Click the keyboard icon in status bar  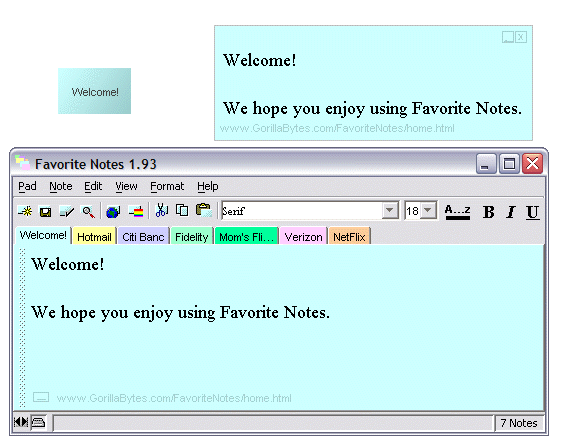38,422
